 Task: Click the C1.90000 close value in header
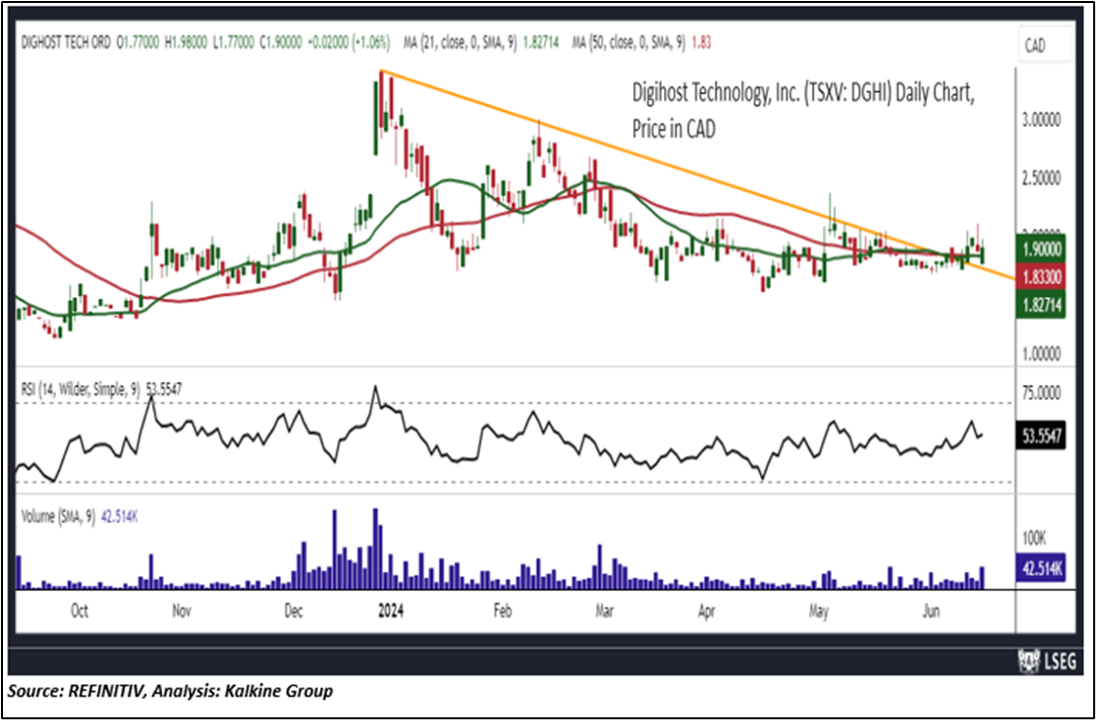(x=281, y=43)
